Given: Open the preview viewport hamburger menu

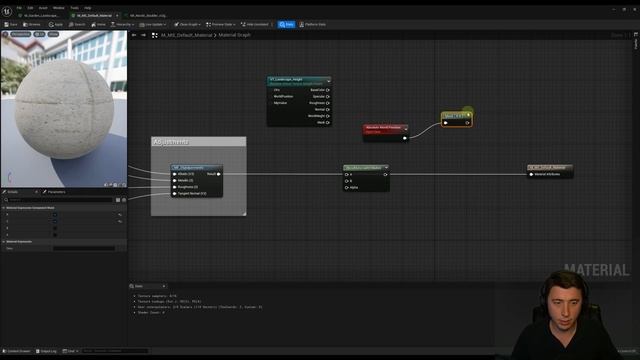Looking at the screenshot, I should click(x=5, y=34).
